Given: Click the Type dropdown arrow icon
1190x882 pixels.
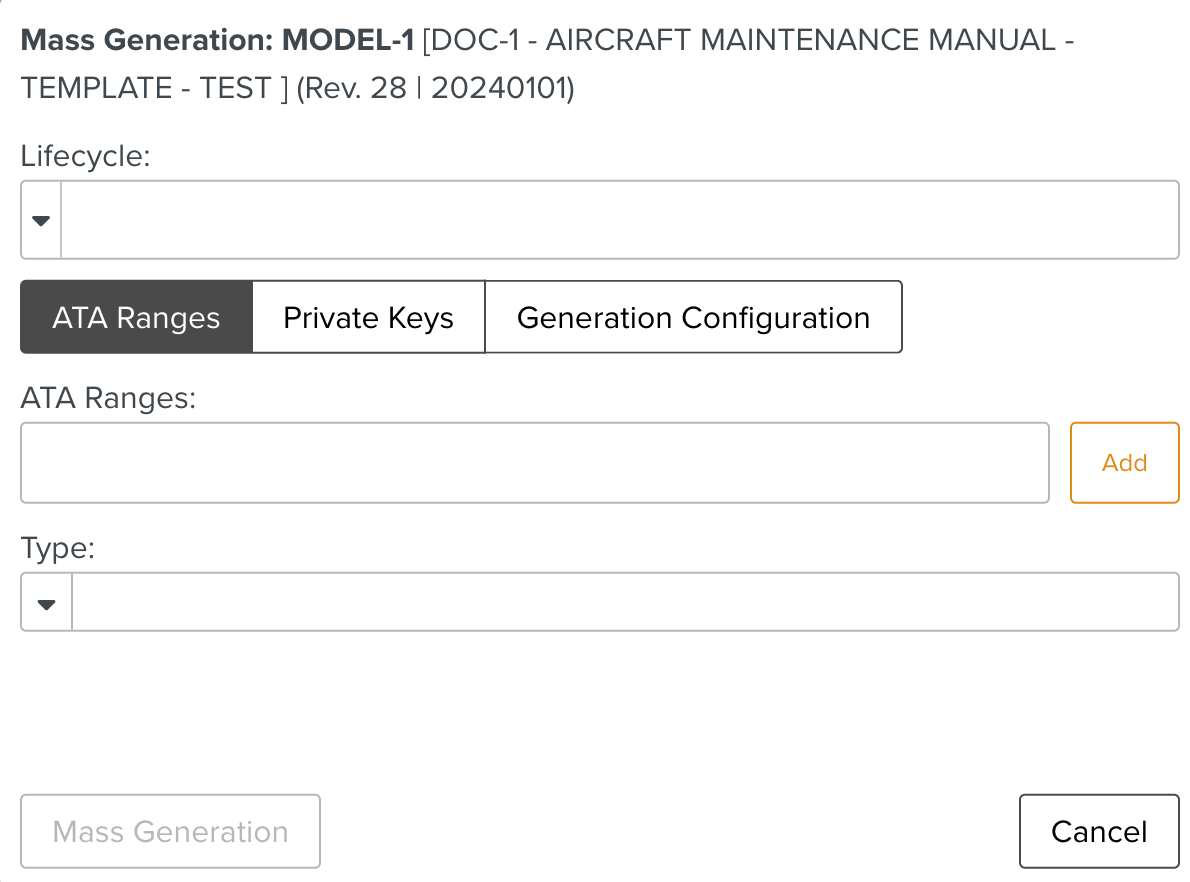Looking at the screenshot, I should 46,603.
